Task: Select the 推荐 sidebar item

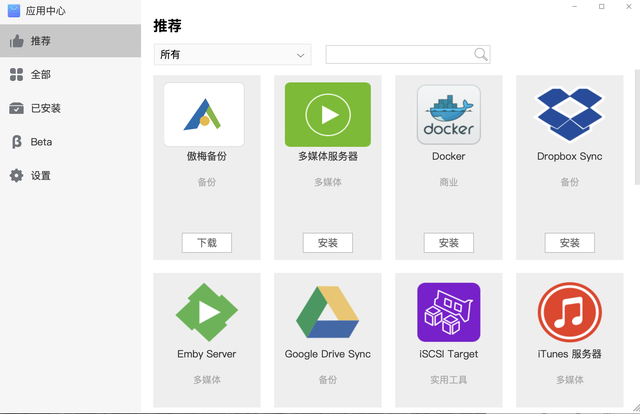Action: (x=70, y=41)
